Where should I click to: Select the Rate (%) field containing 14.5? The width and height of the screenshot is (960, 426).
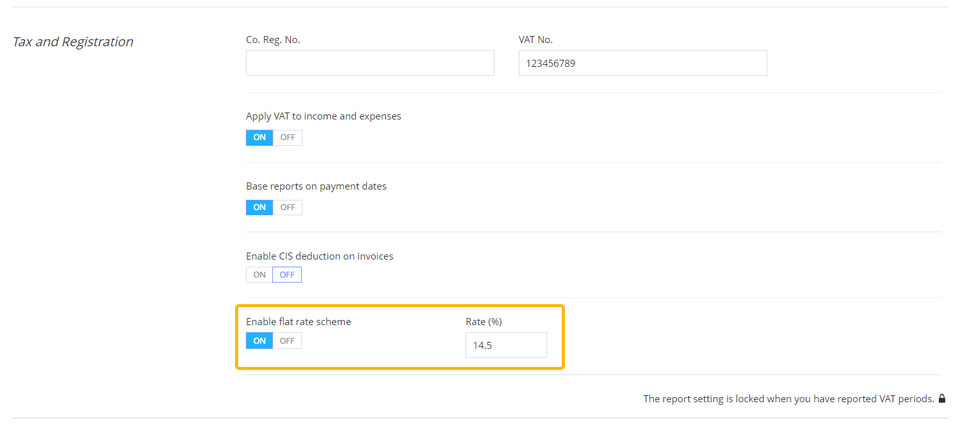pyautogui.click(x=506, y=345)
